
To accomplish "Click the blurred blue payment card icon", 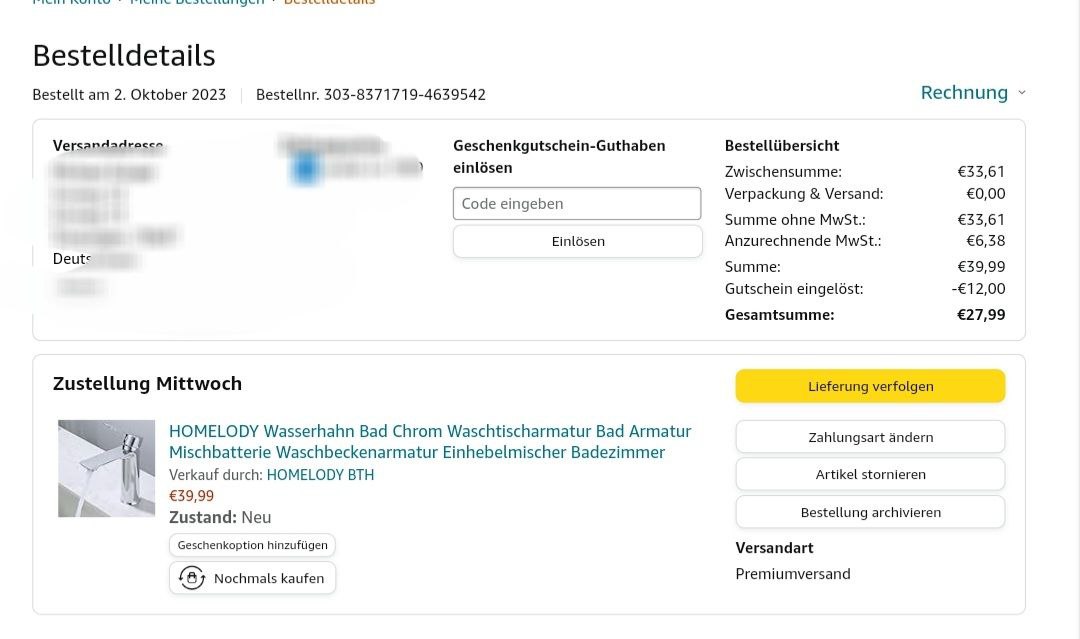I will pos(305,169).
